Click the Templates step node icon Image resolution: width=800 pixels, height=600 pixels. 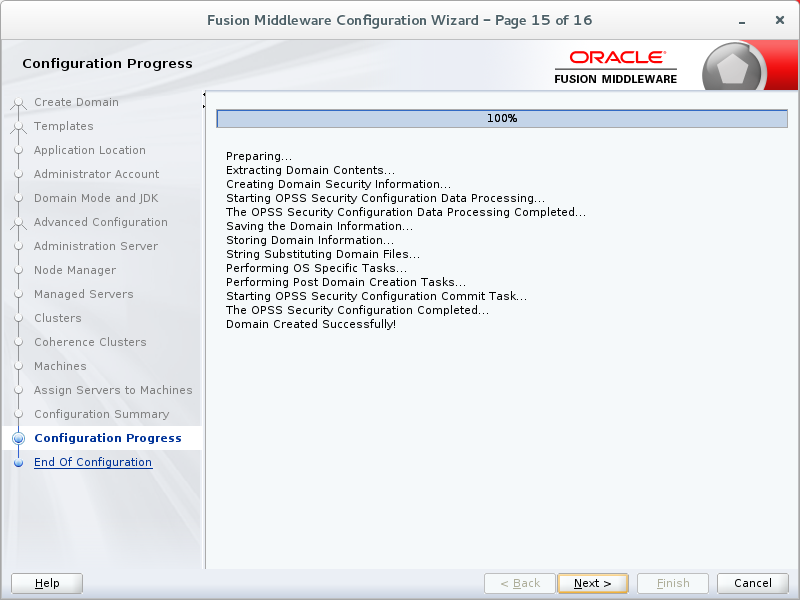point(18,128)
